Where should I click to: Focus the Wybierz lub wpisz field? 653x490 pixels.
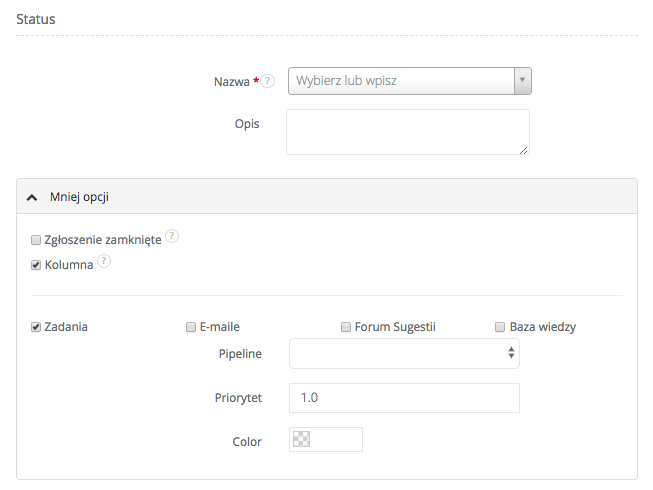coord(400,81)
